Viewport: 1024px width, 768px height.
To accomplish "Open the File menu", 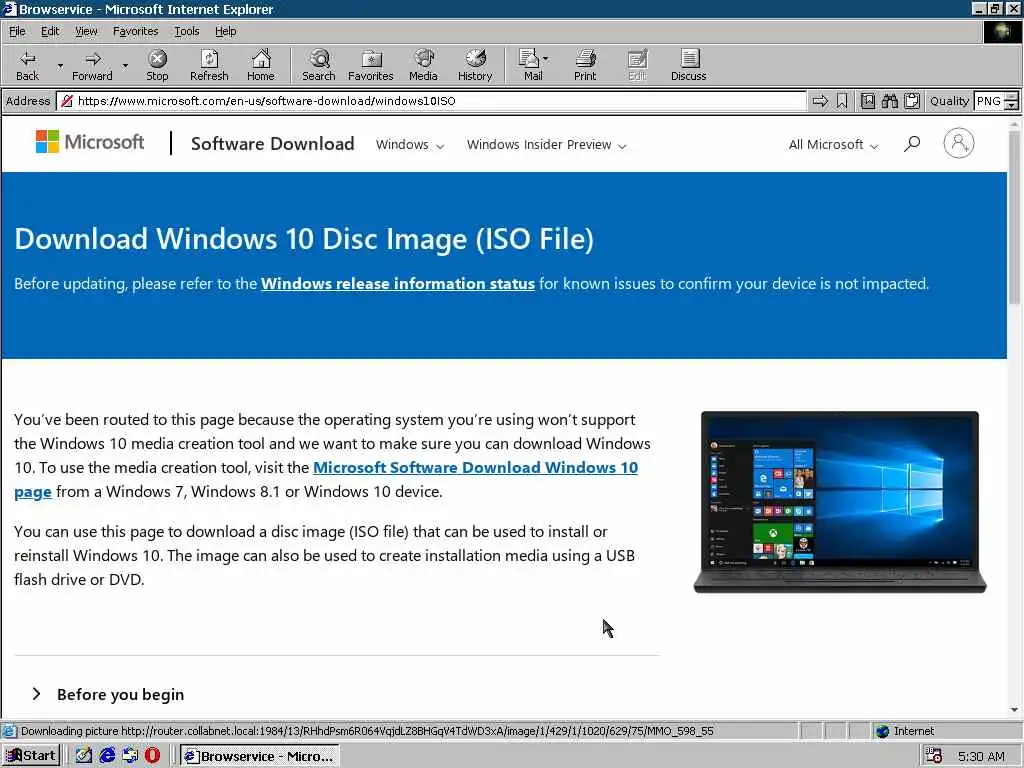I will (17, 31).
